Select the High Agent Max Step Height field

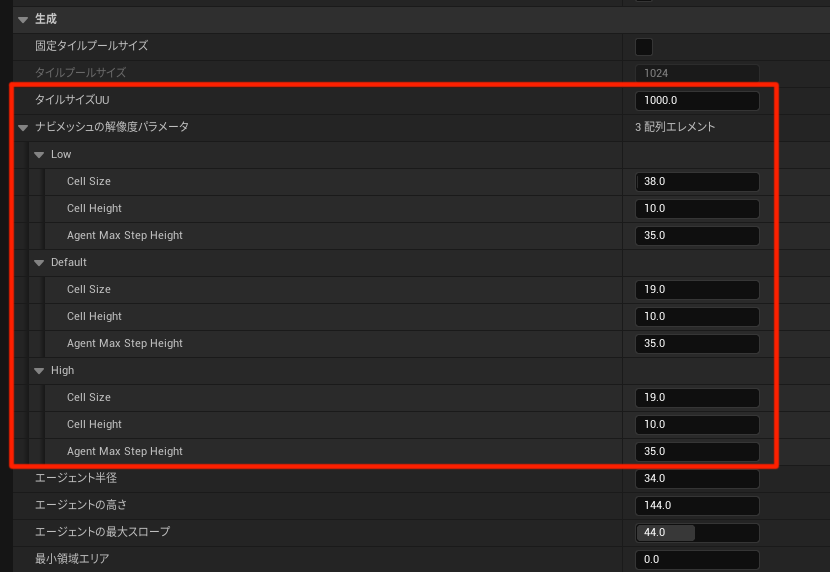click(696, 451)
